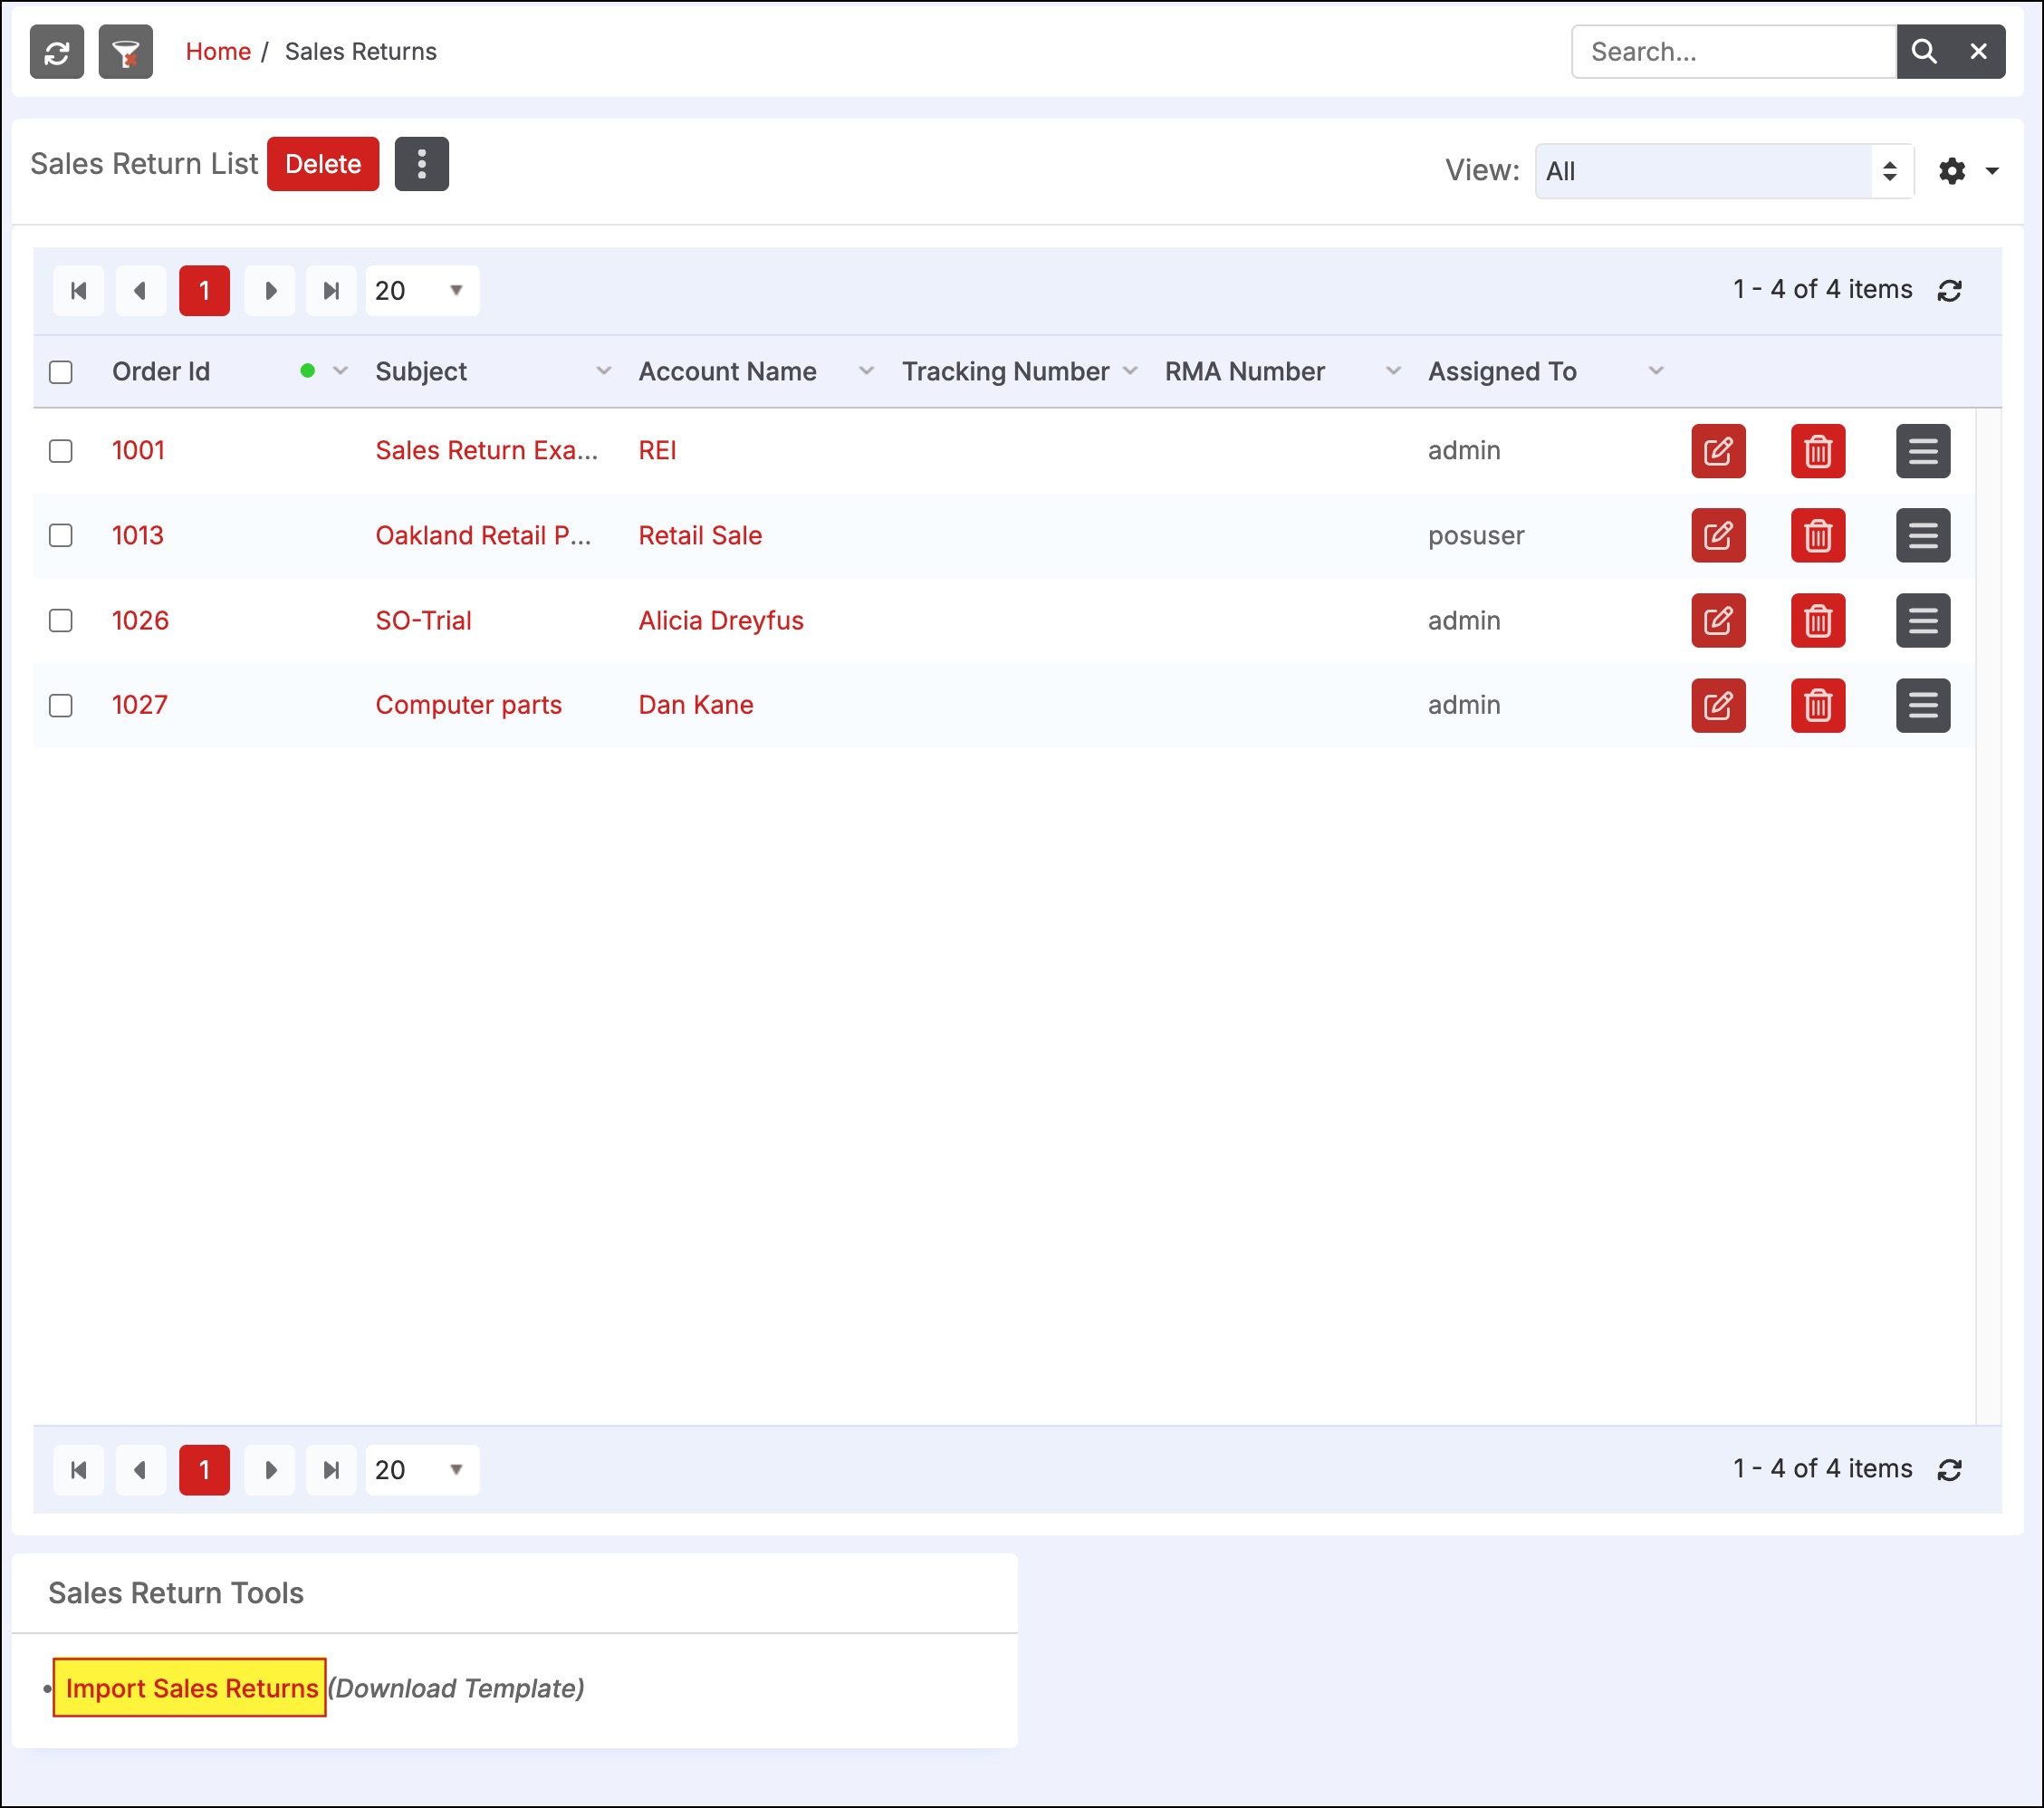Open the three-dot more actions menu
Image resolution: width=2044 pixels, height=1808 pixels.
(x=422, y=164)
